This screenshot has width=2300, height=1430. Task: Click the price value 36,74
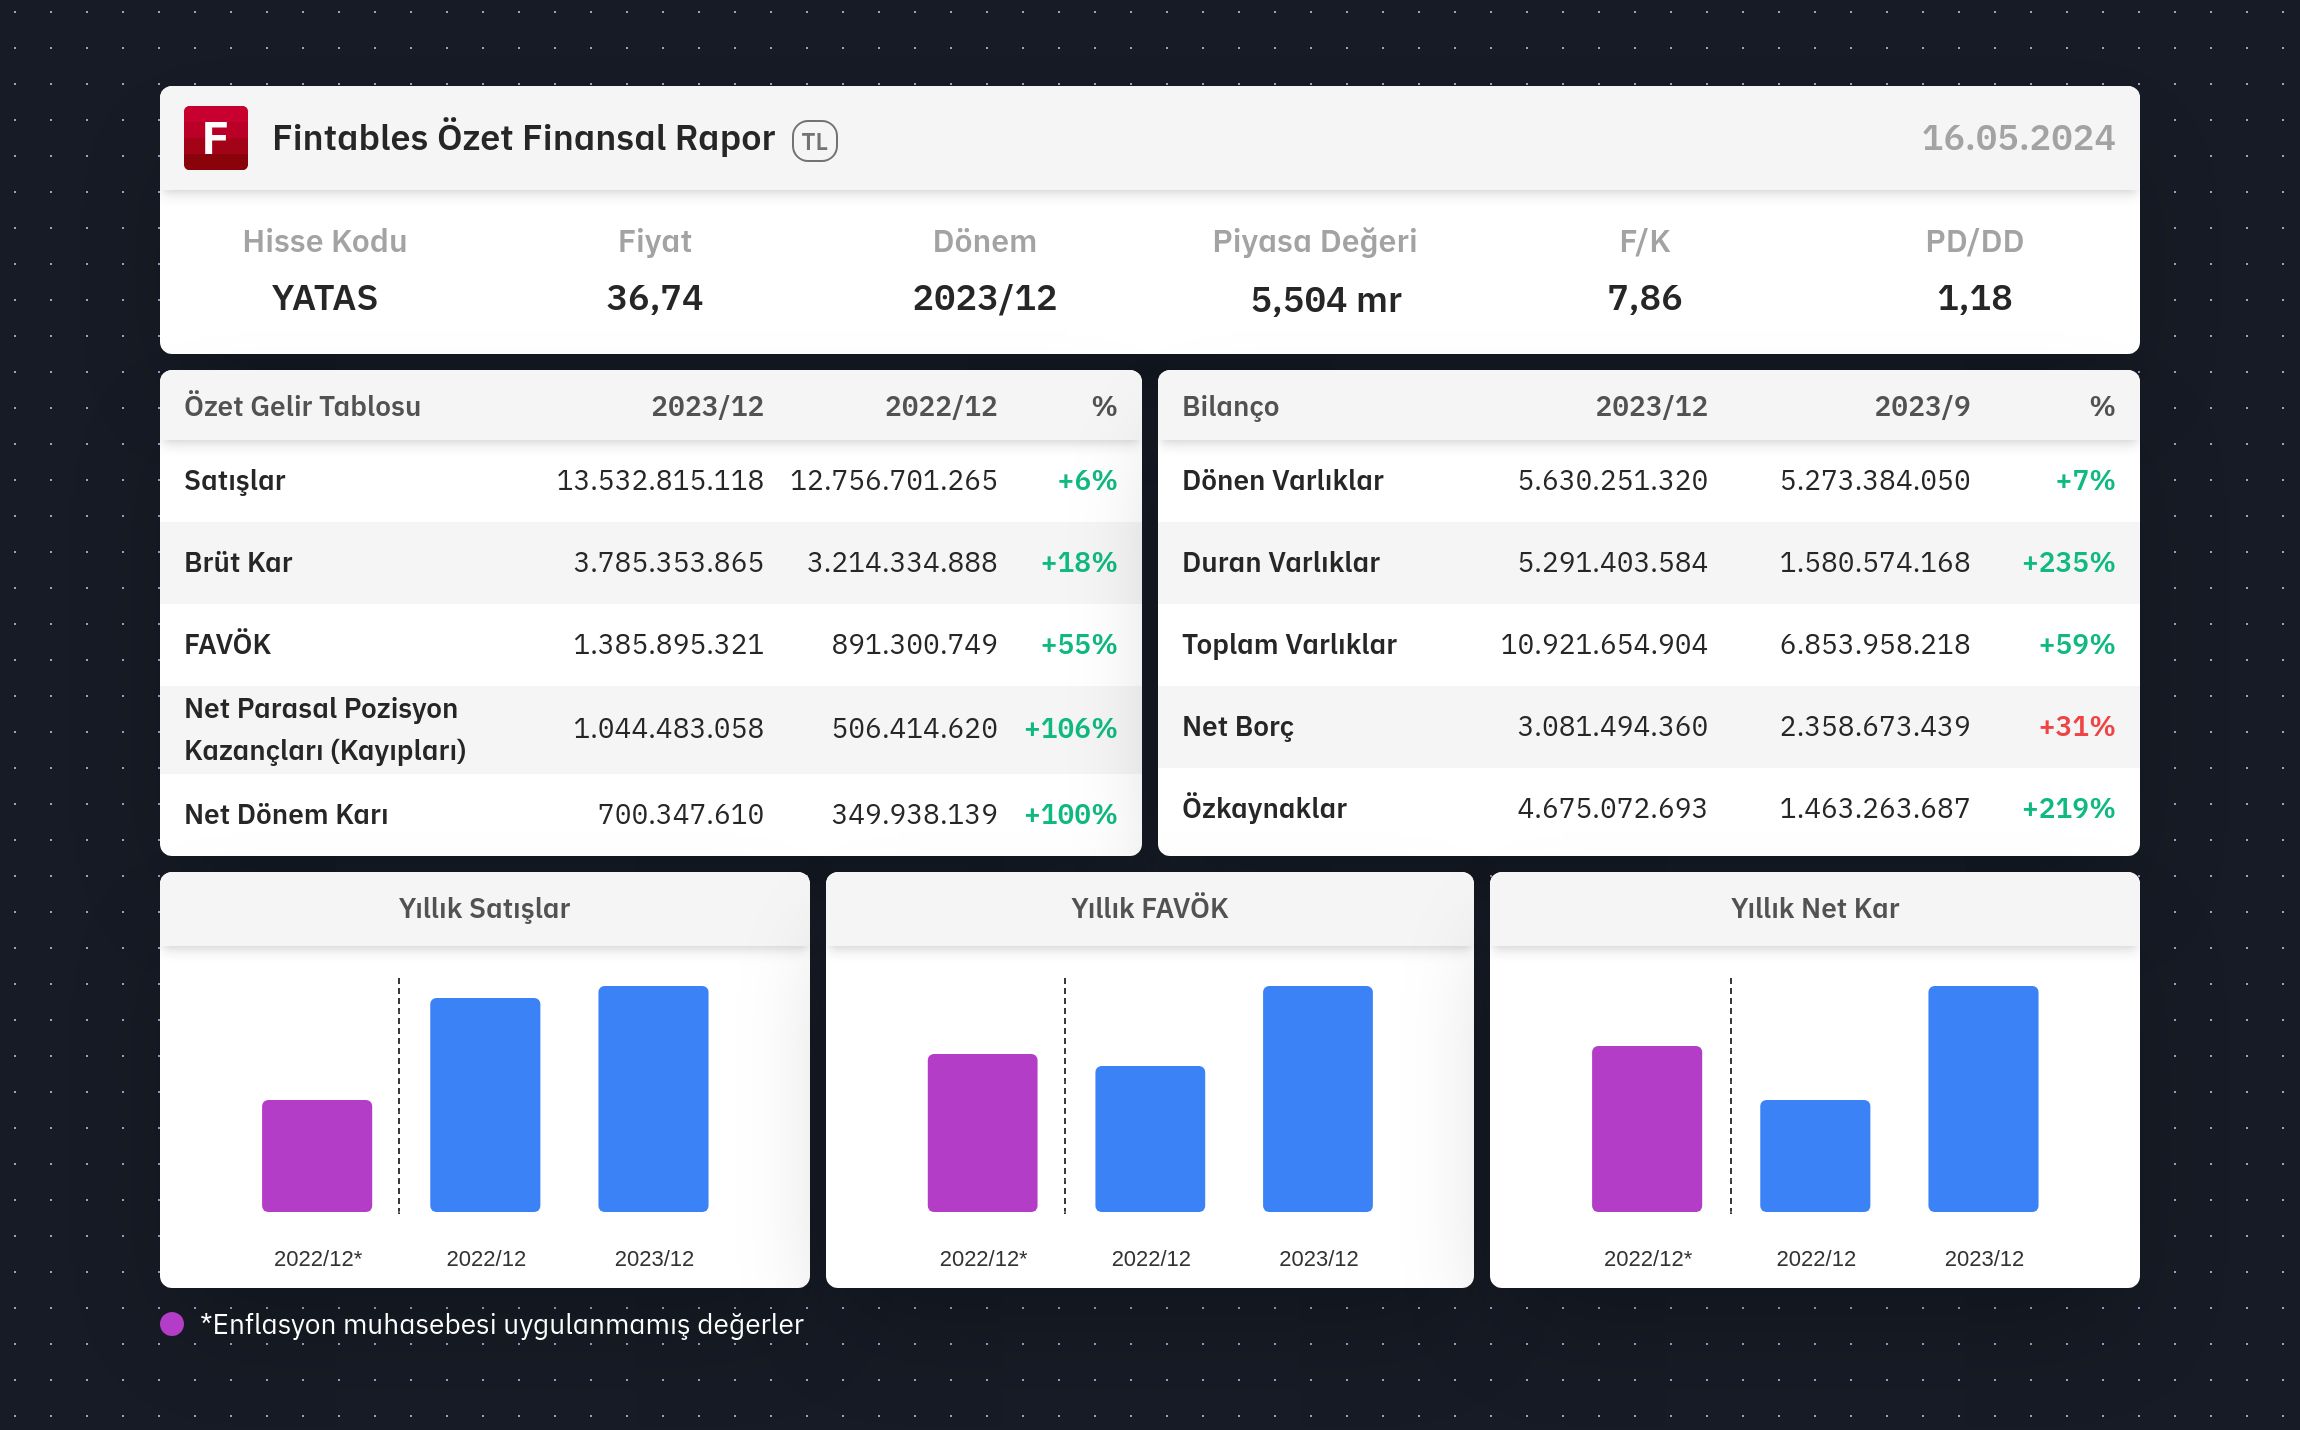(655, 298)
